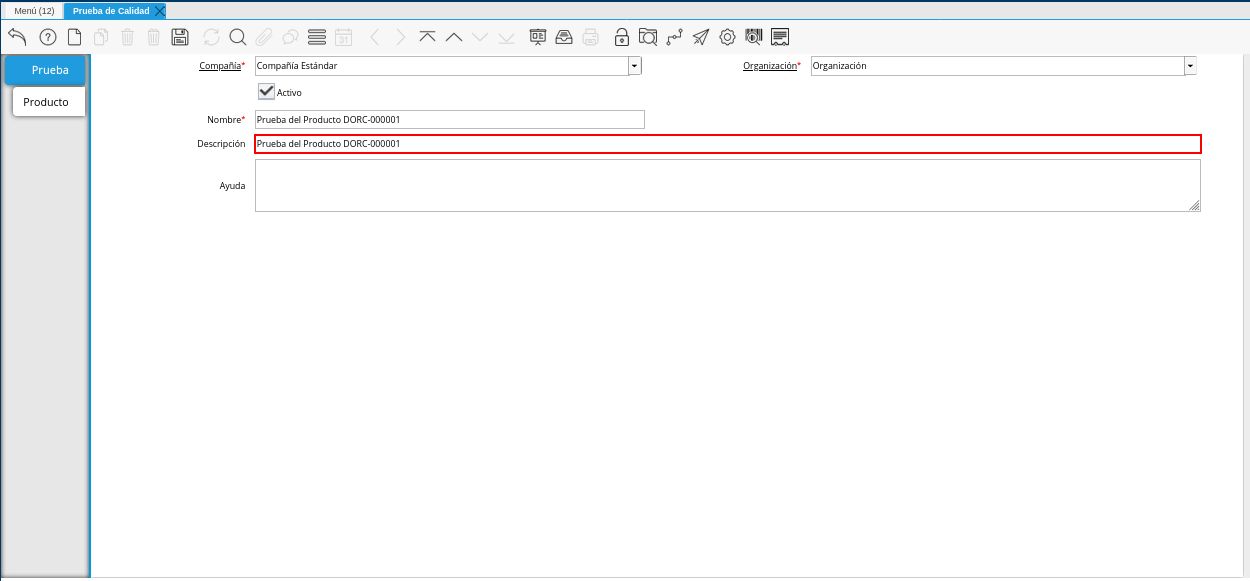1250x581 pixels.
Task: Switch to the Menú (12) tab
Action: [x=34, y=10]
